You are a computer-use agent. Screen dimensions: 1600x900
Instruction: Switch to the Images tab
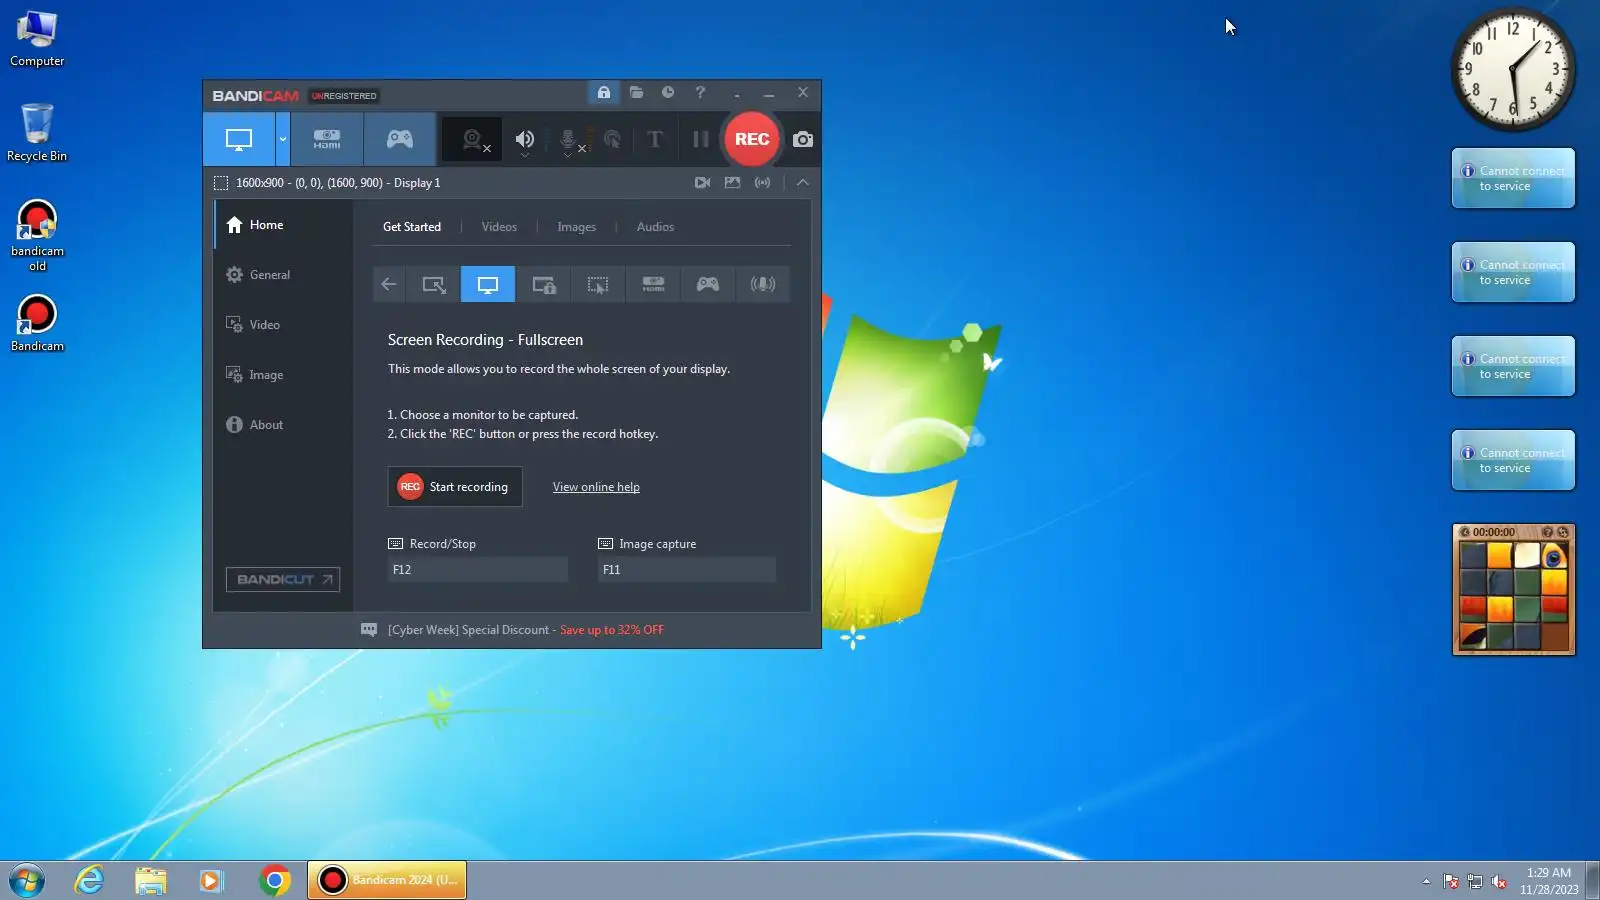coord(577,227)
